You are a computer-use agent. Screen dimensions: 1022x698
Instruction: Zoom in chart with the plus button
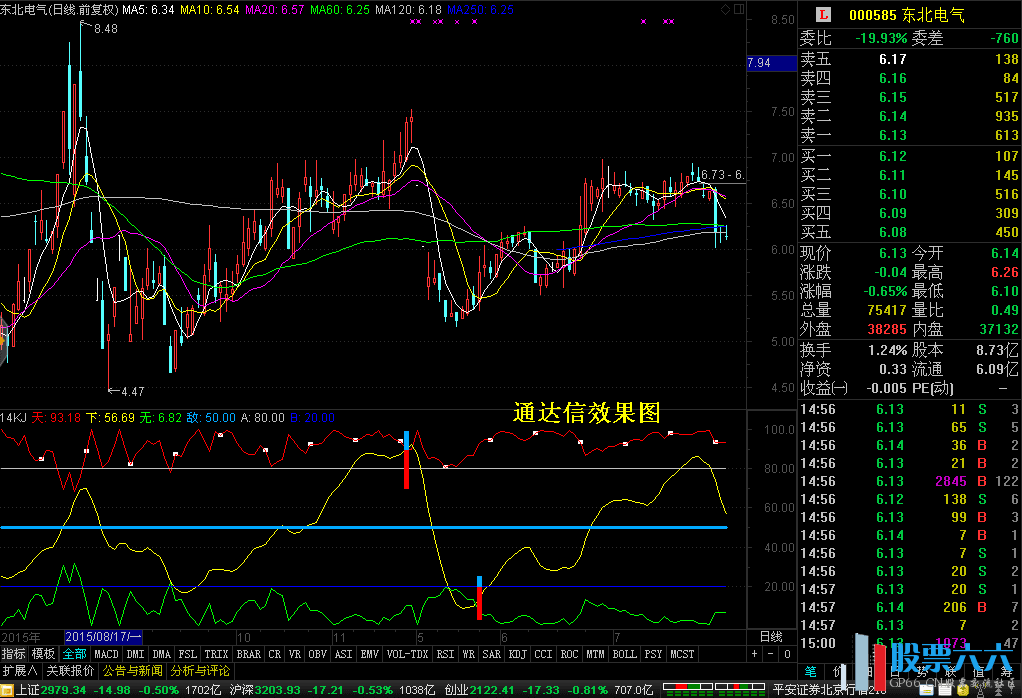click(x=754, y=654)
